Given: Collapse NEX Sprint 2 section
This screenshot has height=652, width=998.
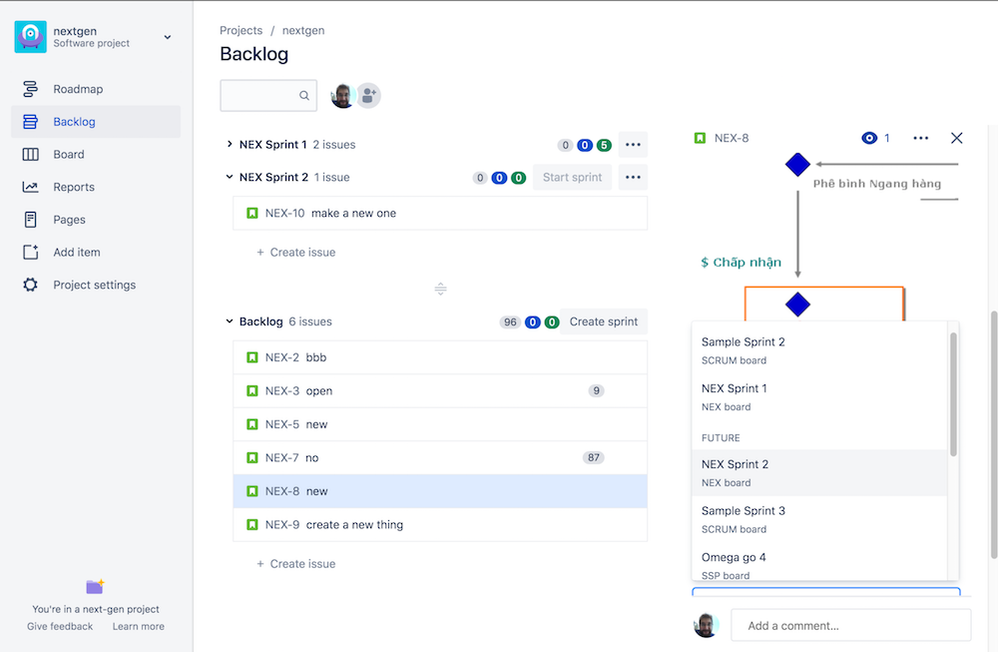Looking at the screenshot, I should [229, 177].
